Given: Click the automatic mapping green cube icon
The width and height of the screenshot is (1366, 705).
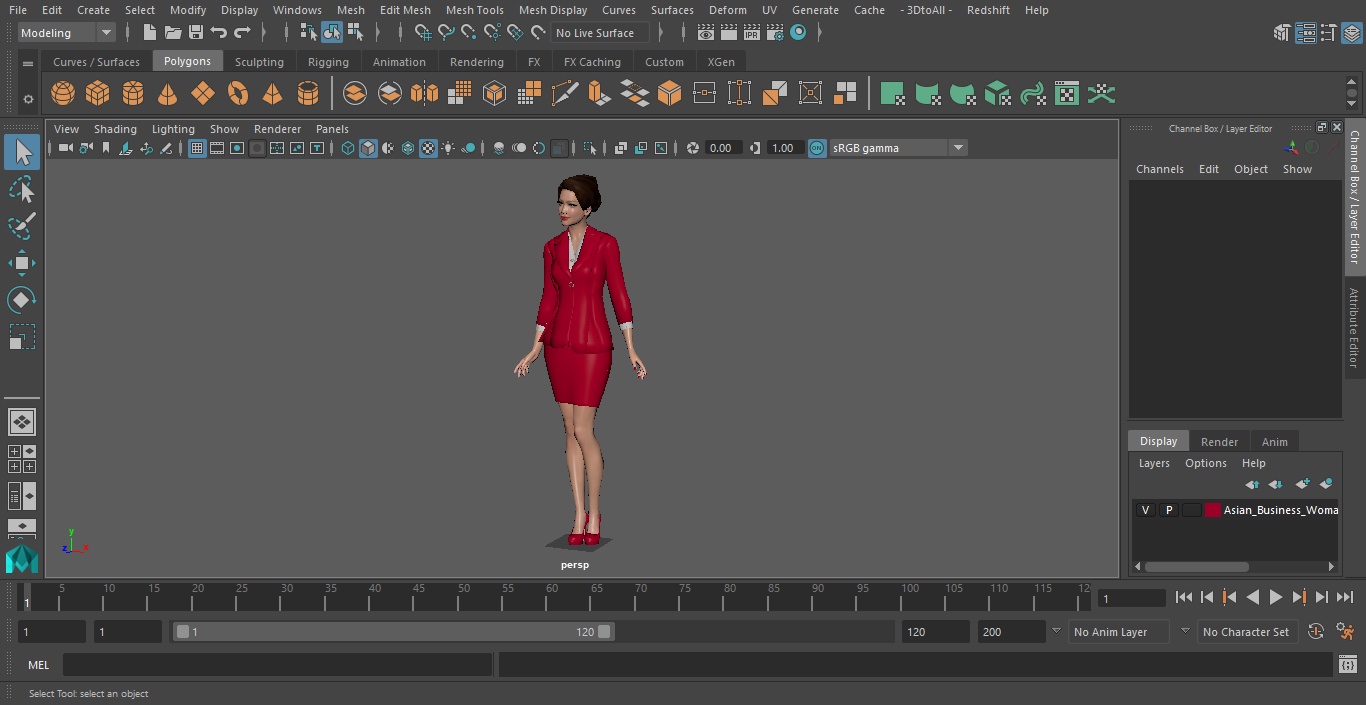Looking at the screenshot, I should pos(997,94).
